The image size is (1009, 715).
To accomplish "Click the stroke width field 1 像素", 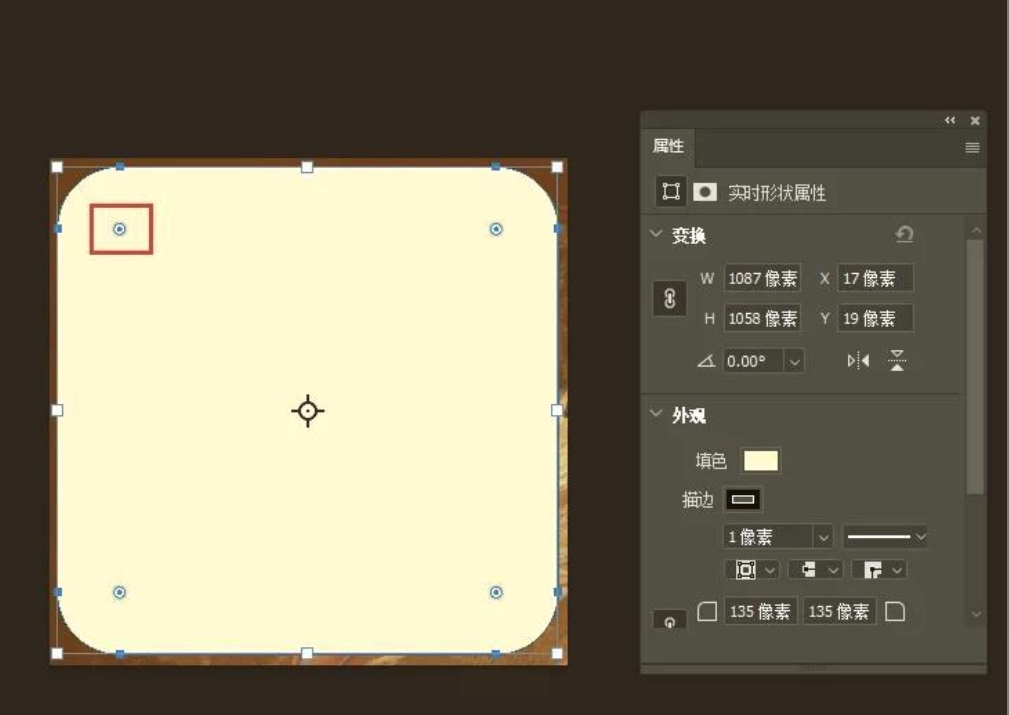I will pyautogui.click(x=768, y=537).
